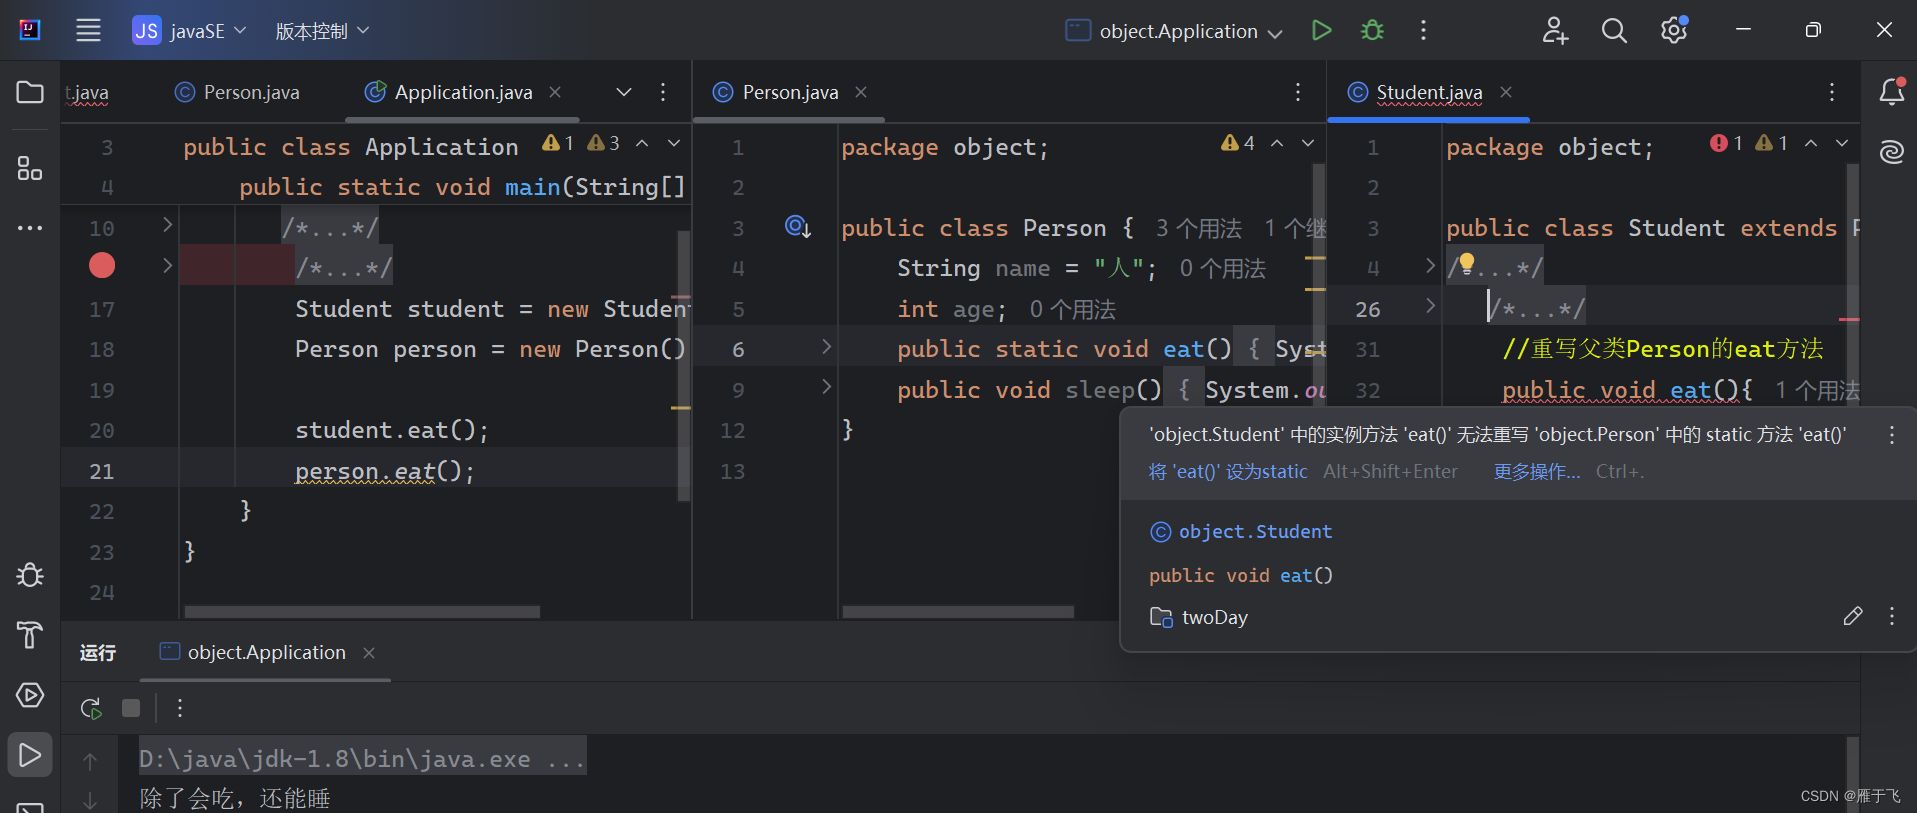
Task: Toggle the breakpoint in Application.java gutter
Action: tap(102, 265)
